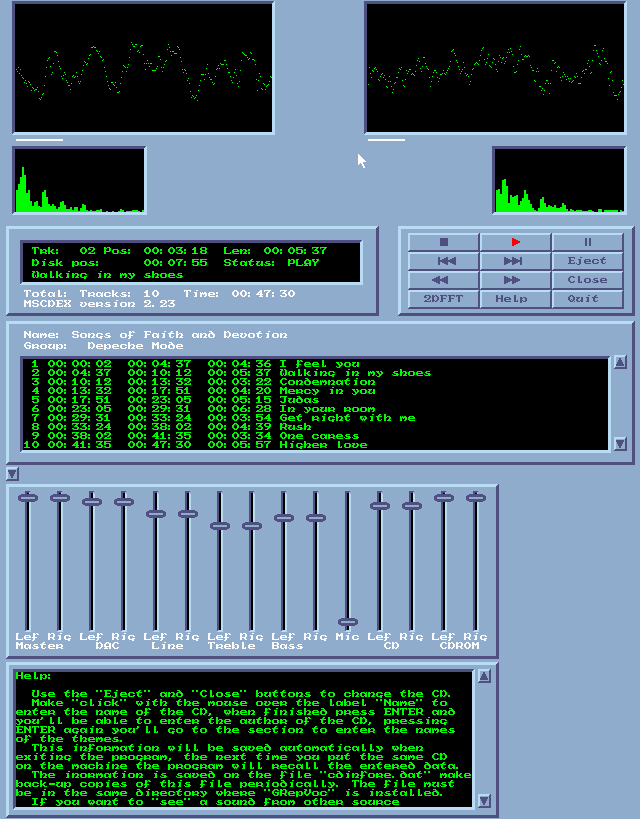Click the Master Left volume slider knob
Screen dimensions: 640x819
tap(28, 498)
